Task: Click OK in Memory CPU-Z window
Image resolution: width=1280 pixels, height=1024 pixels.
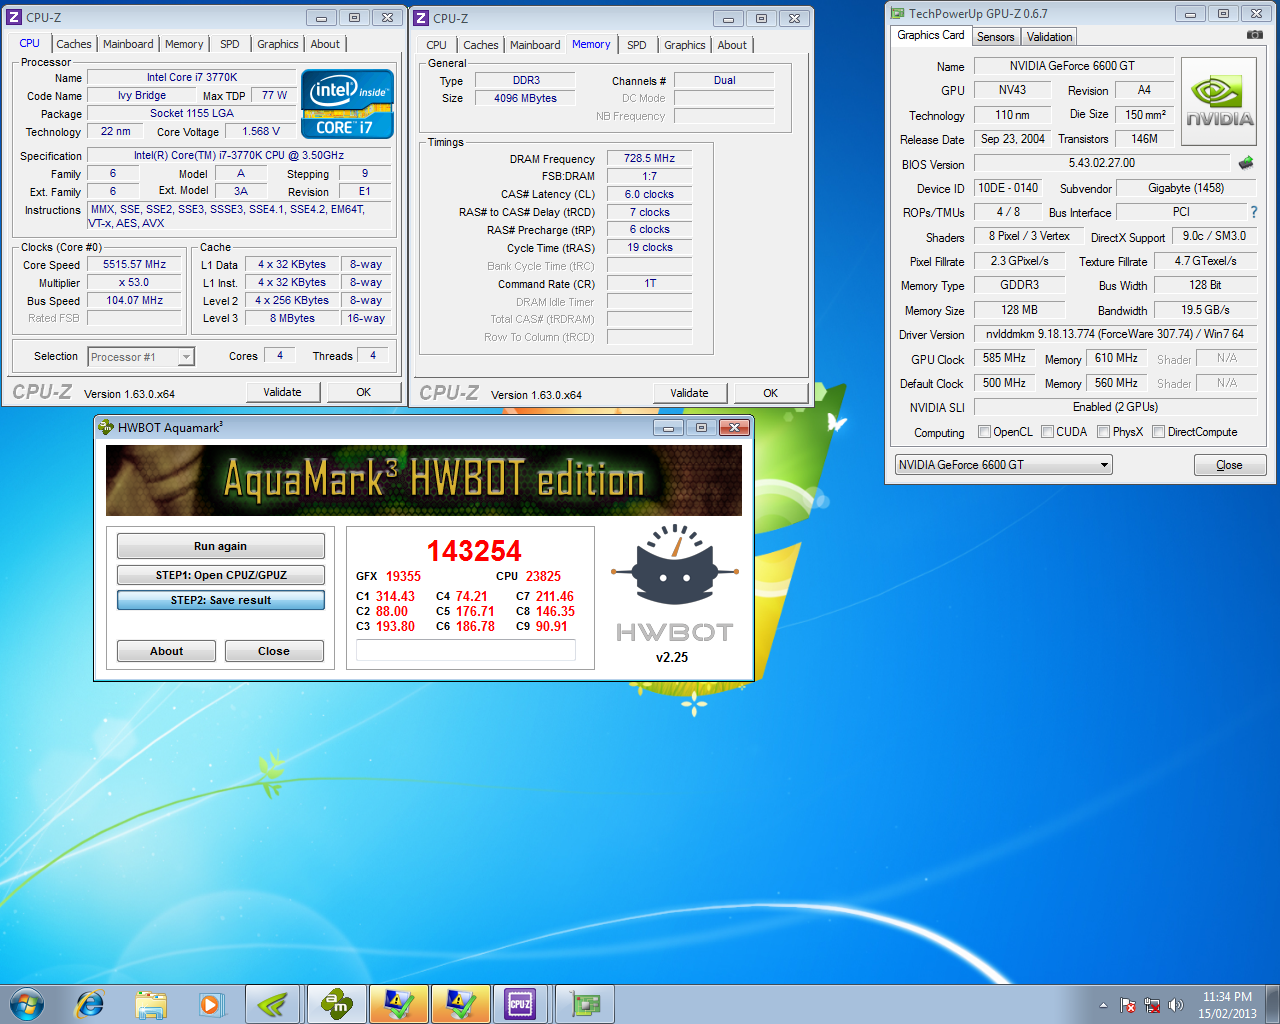Action: (x=771, y=393)
